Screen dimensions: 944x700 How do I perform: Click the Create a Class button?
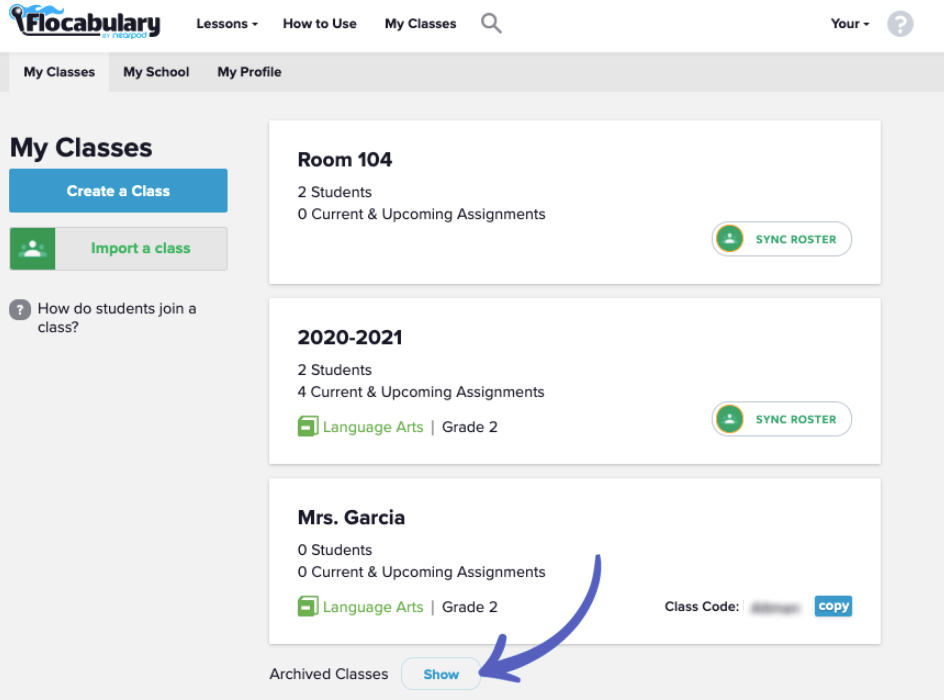click(118, 190)
